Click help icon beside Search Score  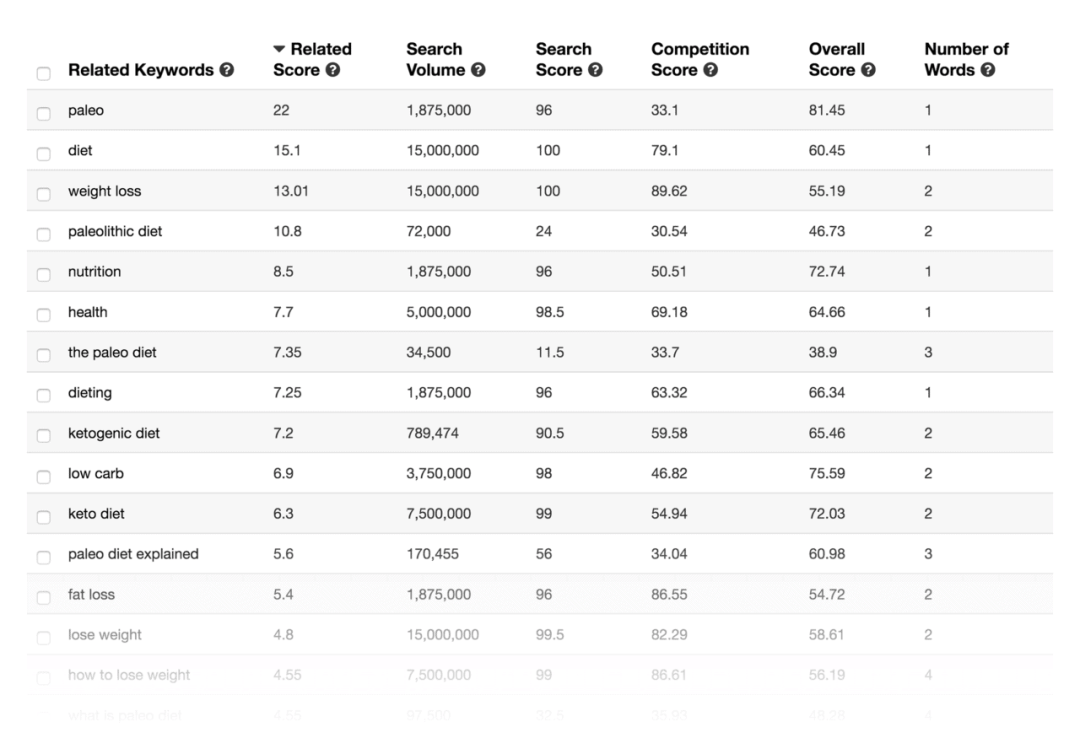click(x=595, y=71)
